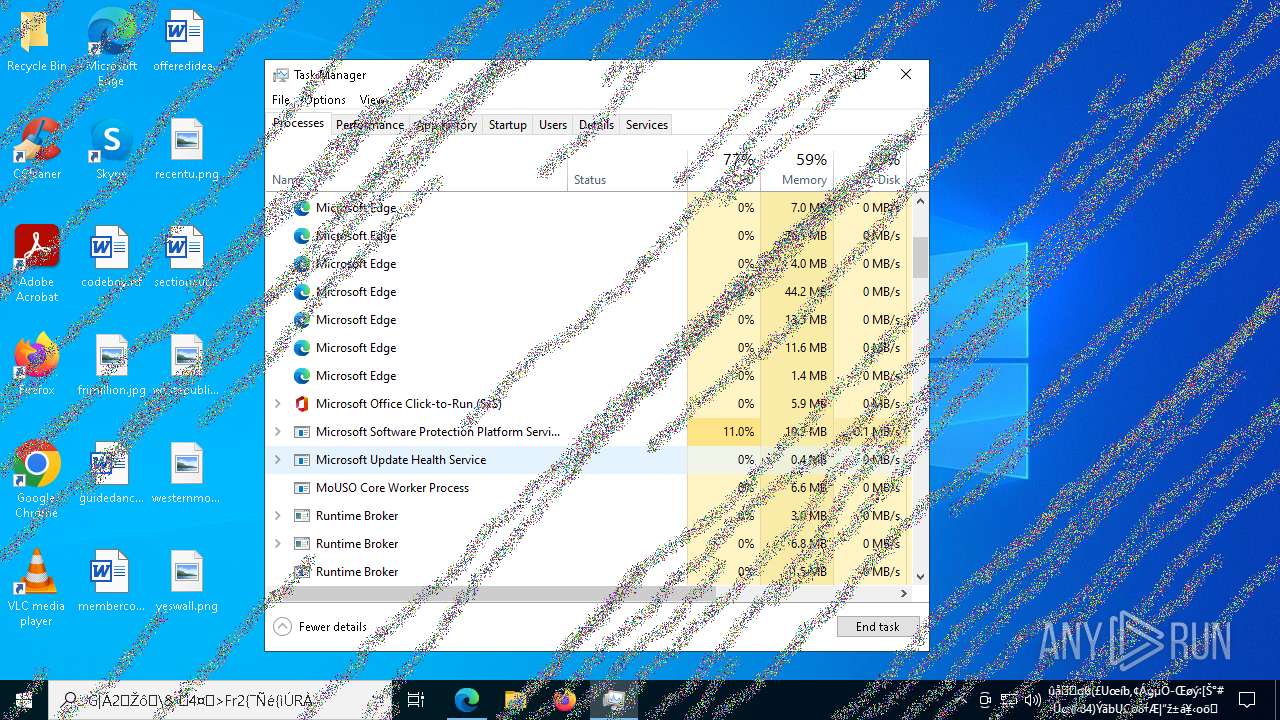Open the Recycle Bin desktop icon

point(36,42)
